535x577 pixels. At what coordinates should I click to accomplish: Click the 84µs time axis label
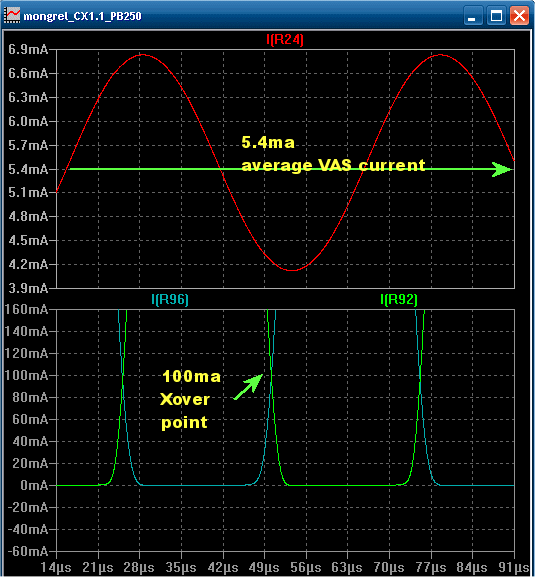pos(472,567)
